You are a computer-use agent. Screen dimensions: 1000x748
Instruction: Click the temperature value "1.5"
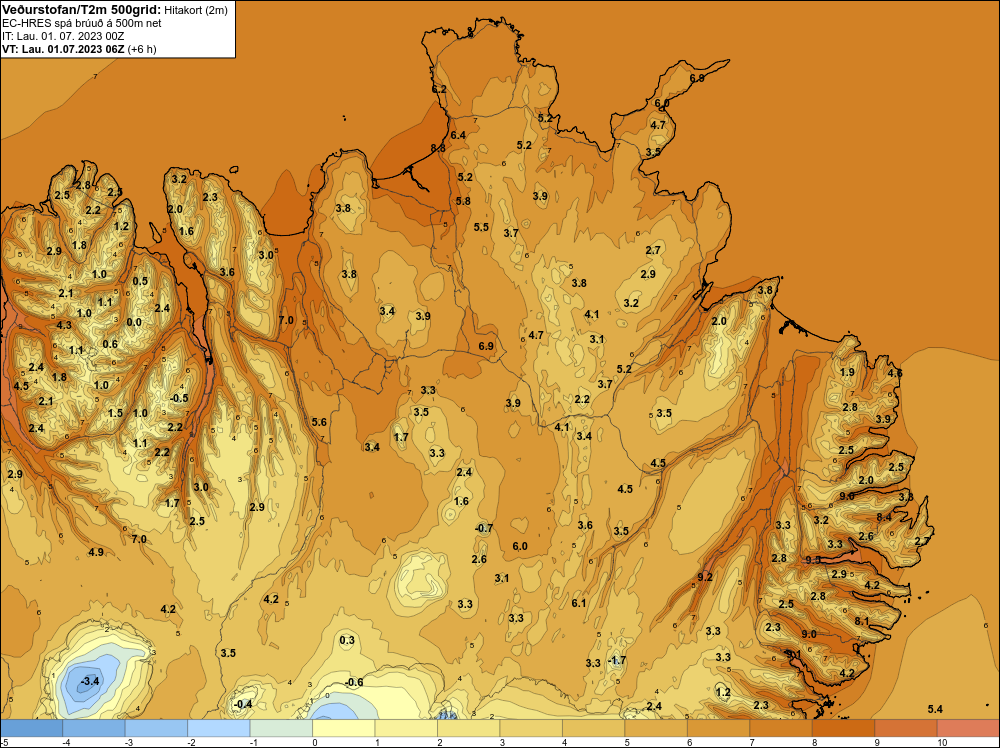115,413
